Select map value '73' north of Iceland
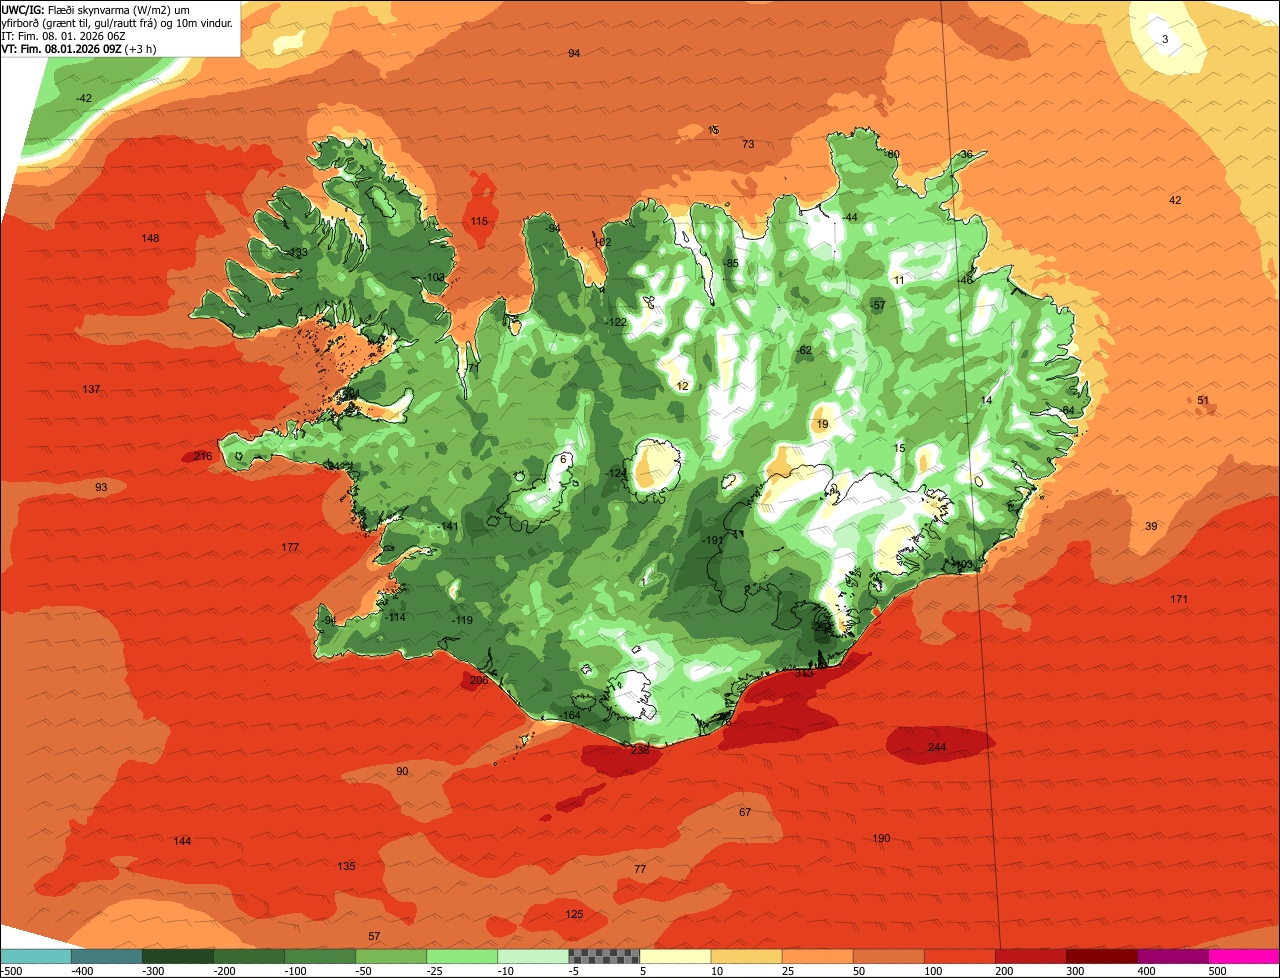This screenshot has width=1280, height=978. point(748,144)
